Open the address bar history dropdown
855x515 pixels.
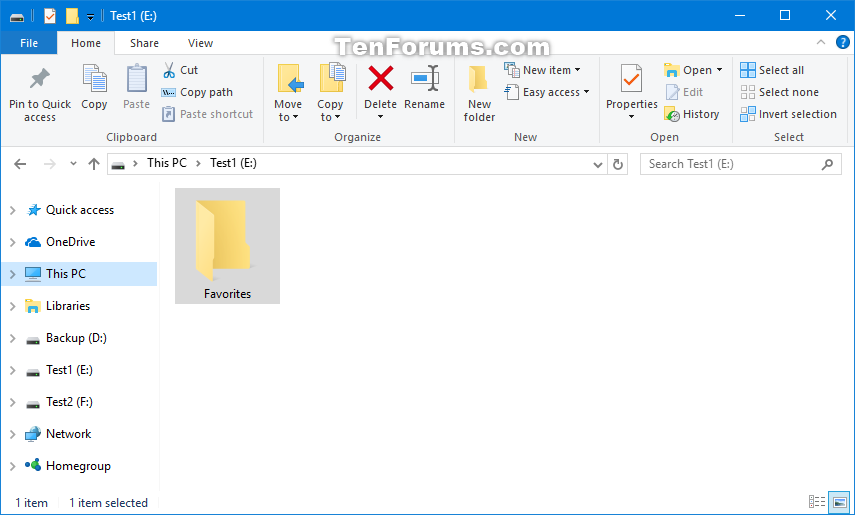pyautogui.click(x=598, y=164)
